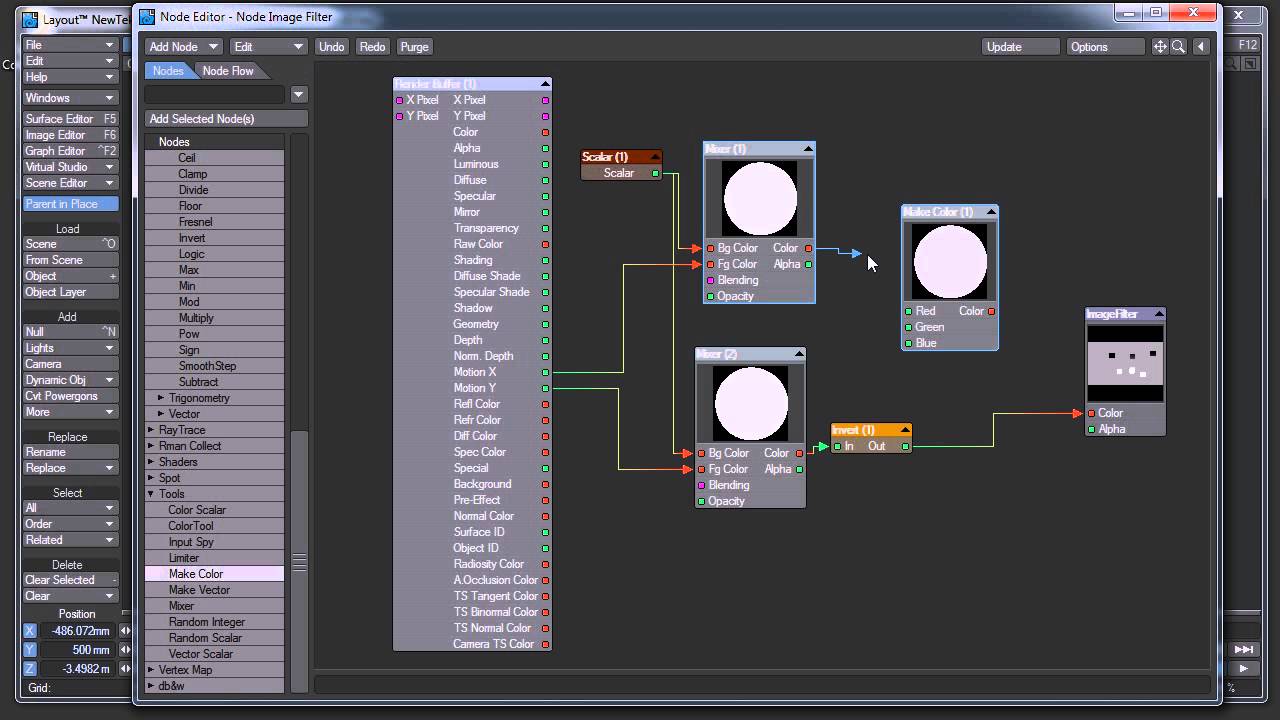Open the Add Node dropdown

click(183, 47)
